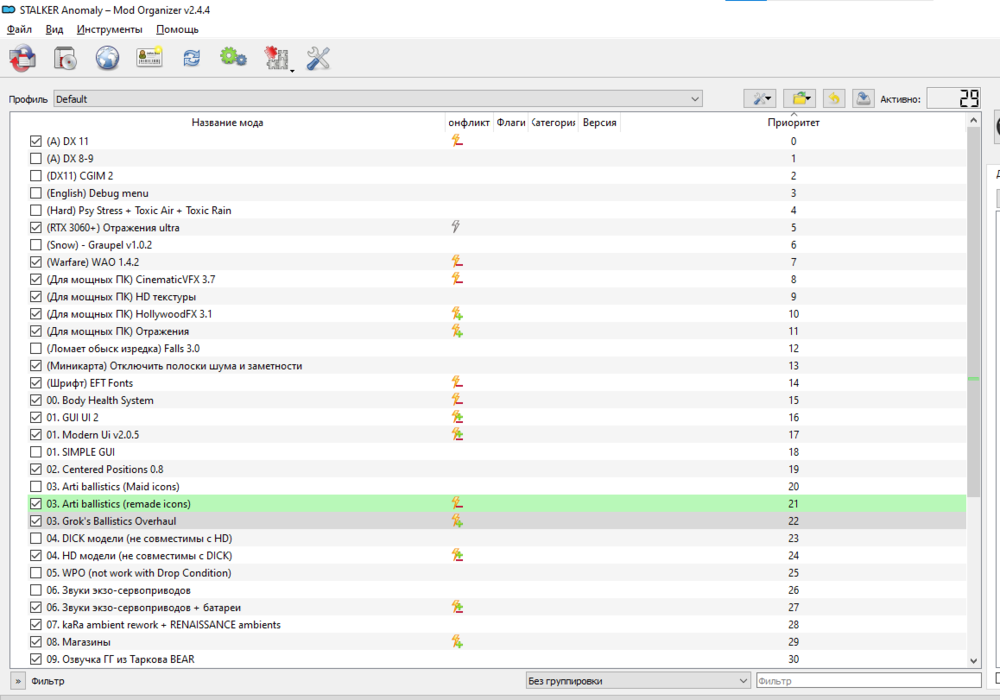Open the Nexus globe icon in toolbar
1000x700 pixels.
(107, 59)
